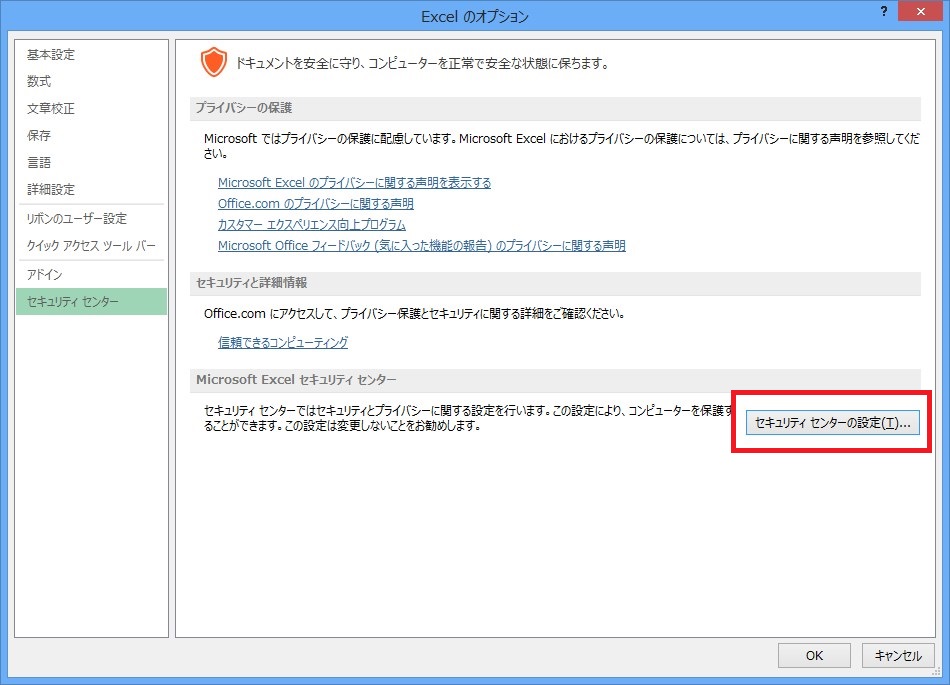Open the 保存 options page

tap(91, 135)
